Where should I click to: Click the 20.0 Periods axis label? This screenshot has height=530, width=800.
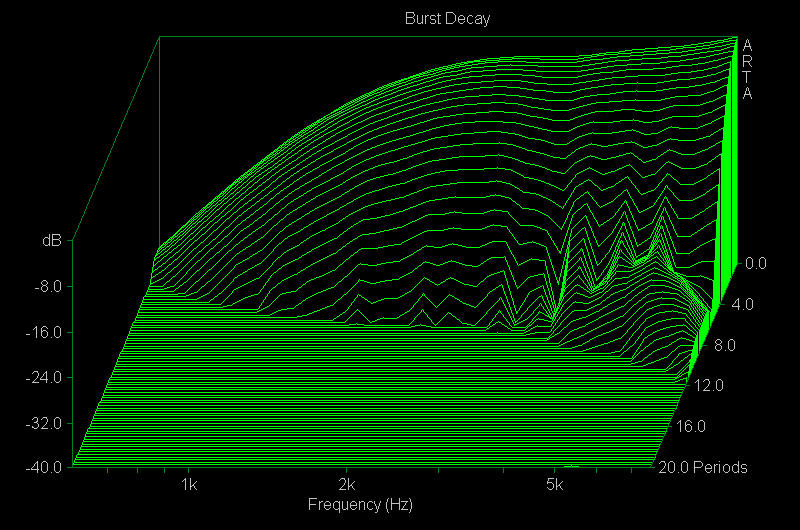(701, 467)
